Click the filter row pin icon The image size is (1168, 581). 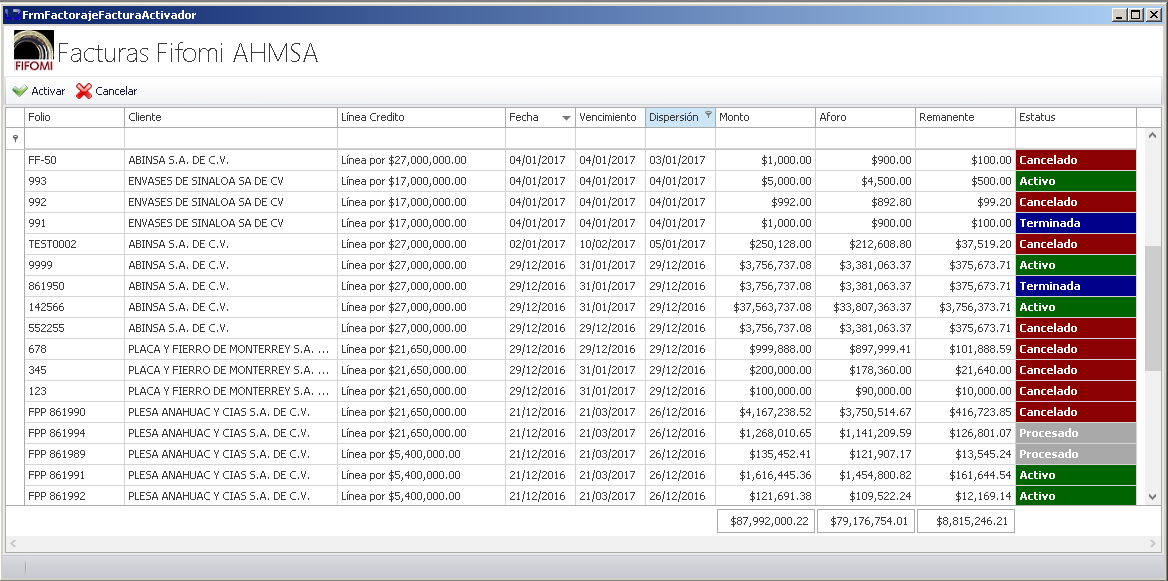click(x=16, y=139)
